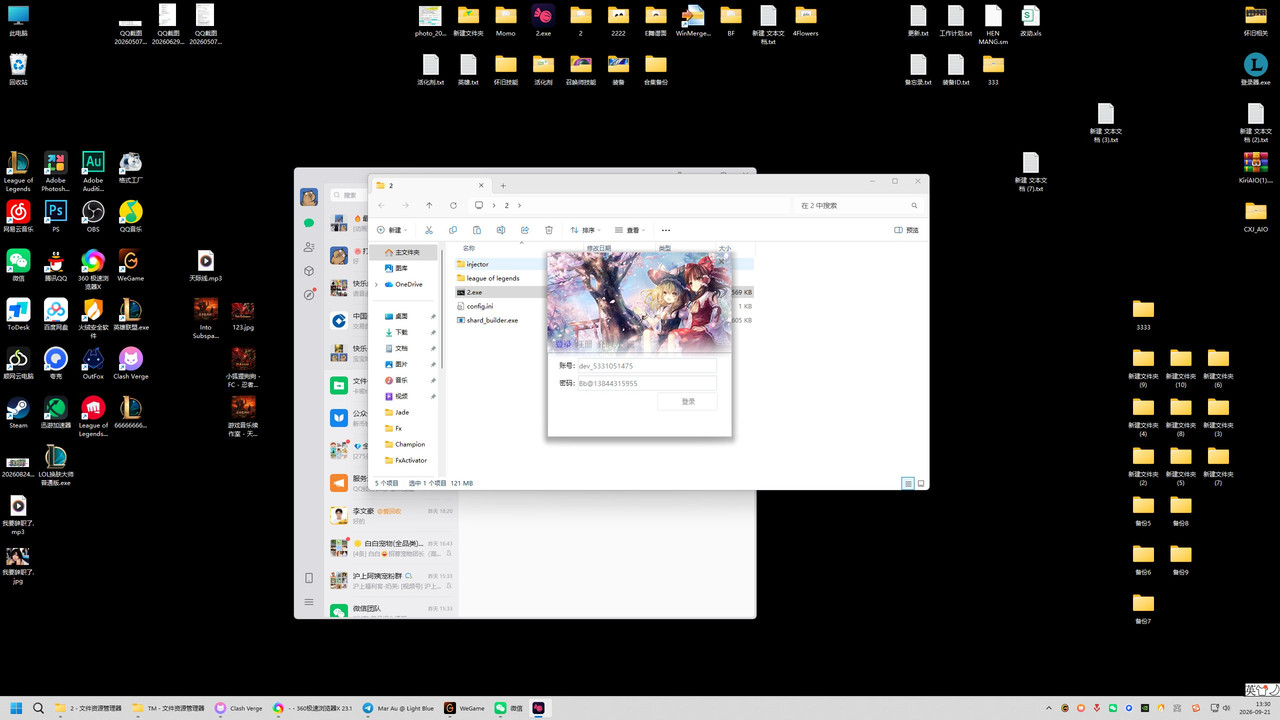The height and width of the screenshot is (720, 1280).
Task: Open the 李文豪 chat in WeChat
Action: pos(392,516)
